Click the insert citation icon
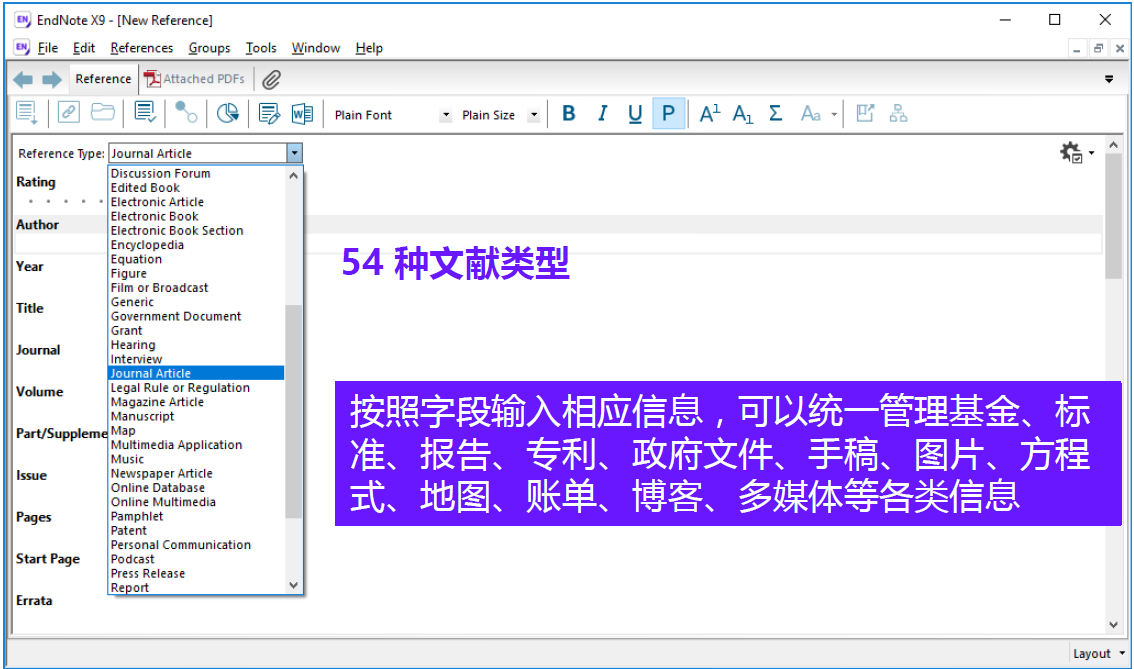This screenshot has height=669, width=1134. pos(269,114)
